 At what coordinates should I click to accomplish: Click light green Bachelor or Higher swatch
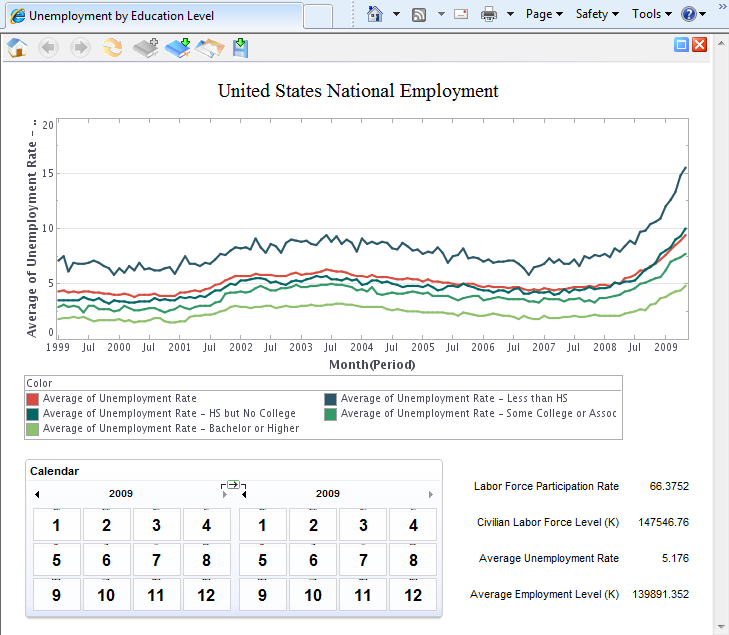[x=33, y=429]
